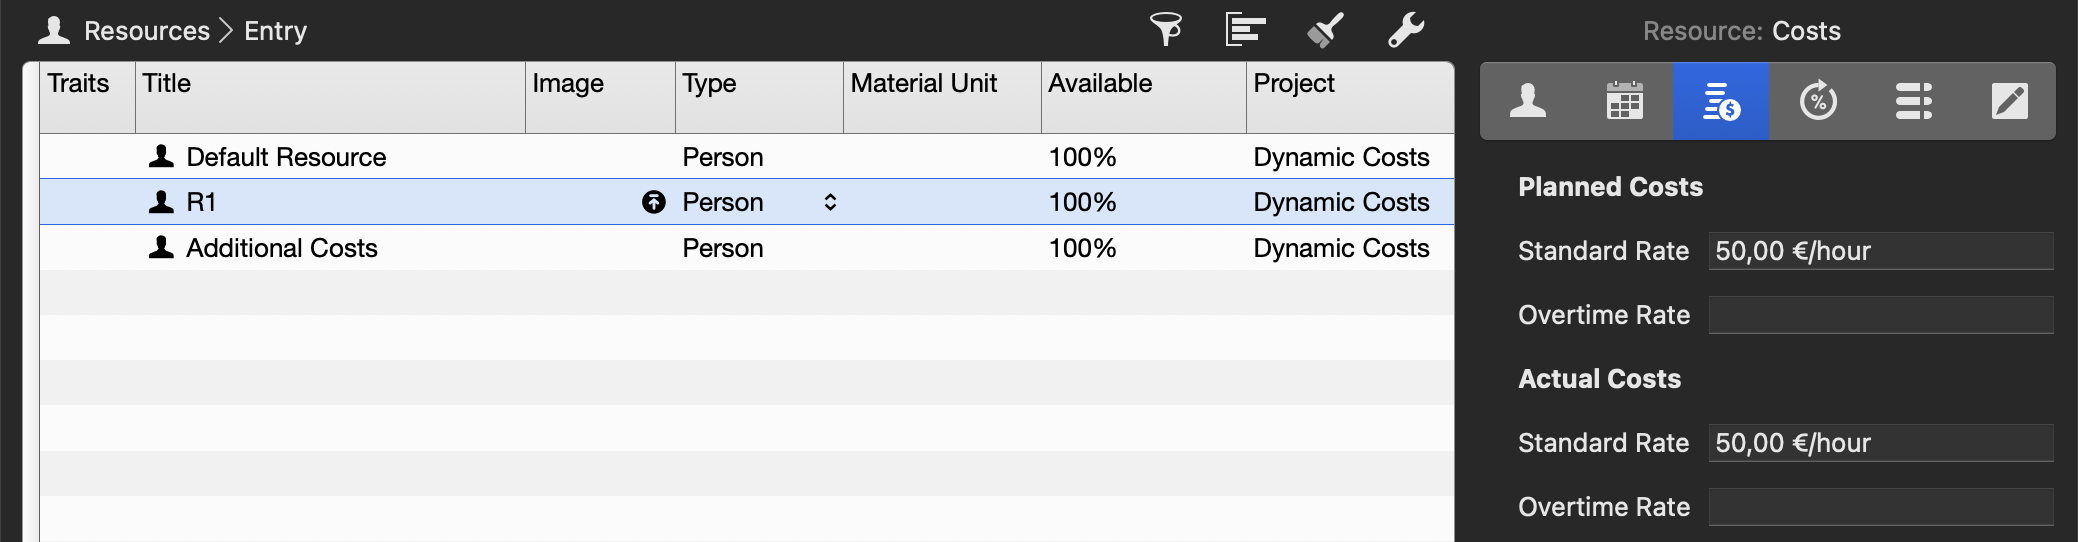The width and height of the screenshot is (2078, 542).
Task: Open the Type dropdown for R1
Action: coord(830,202)
